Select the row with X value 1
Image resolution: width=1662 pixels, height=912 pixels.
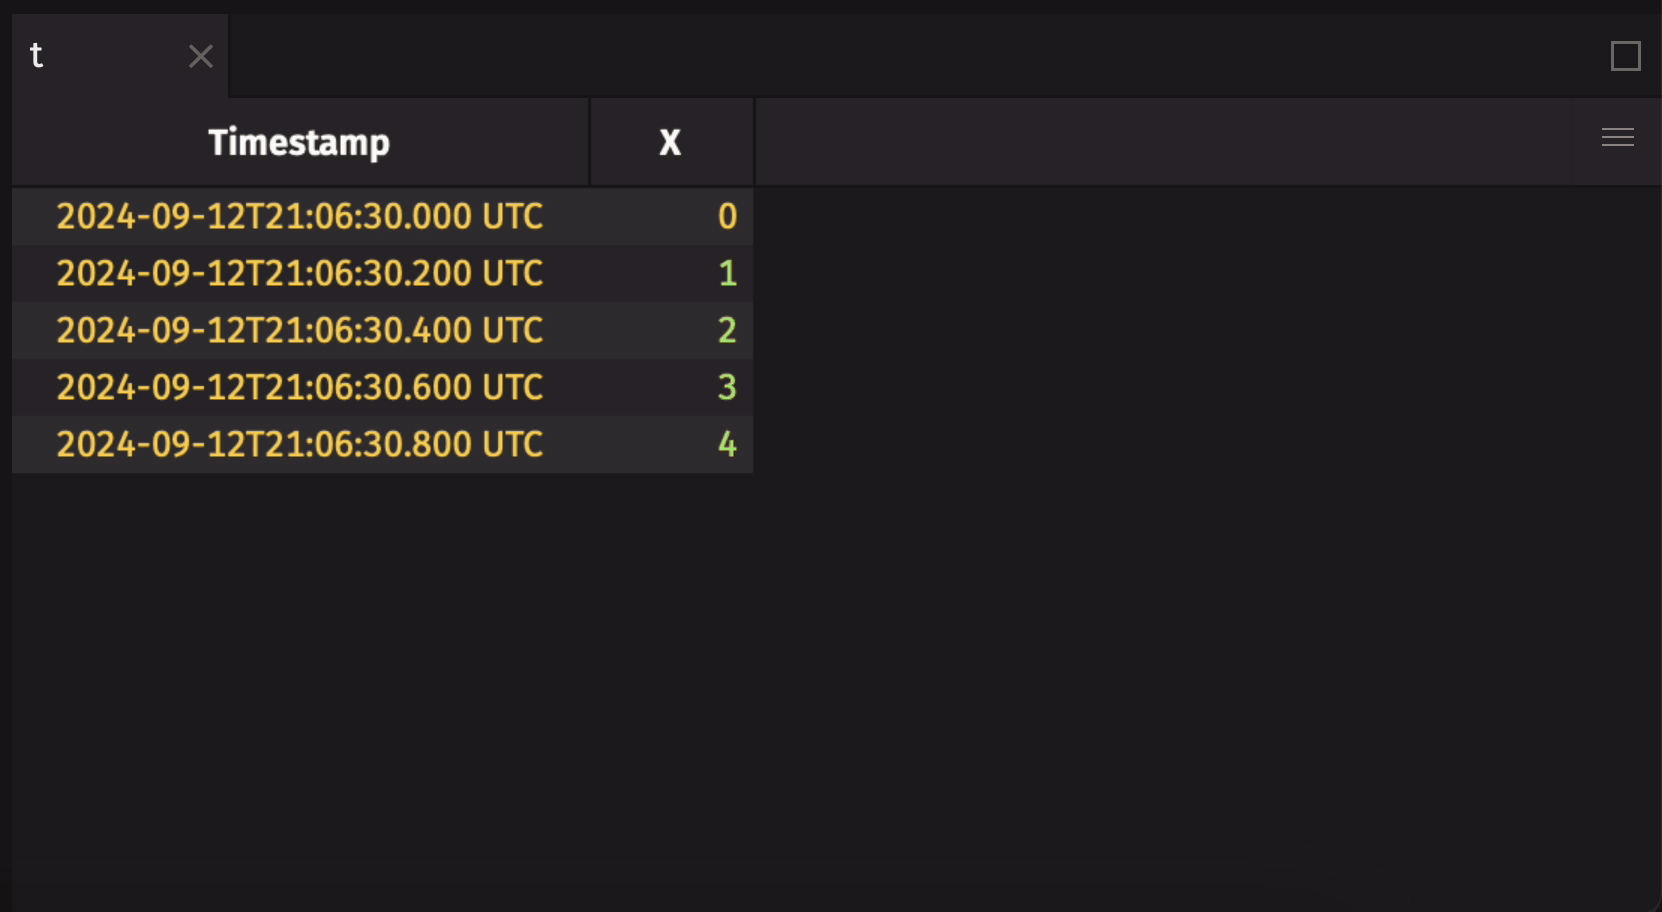pyautogui.click(x=380, y=273)
